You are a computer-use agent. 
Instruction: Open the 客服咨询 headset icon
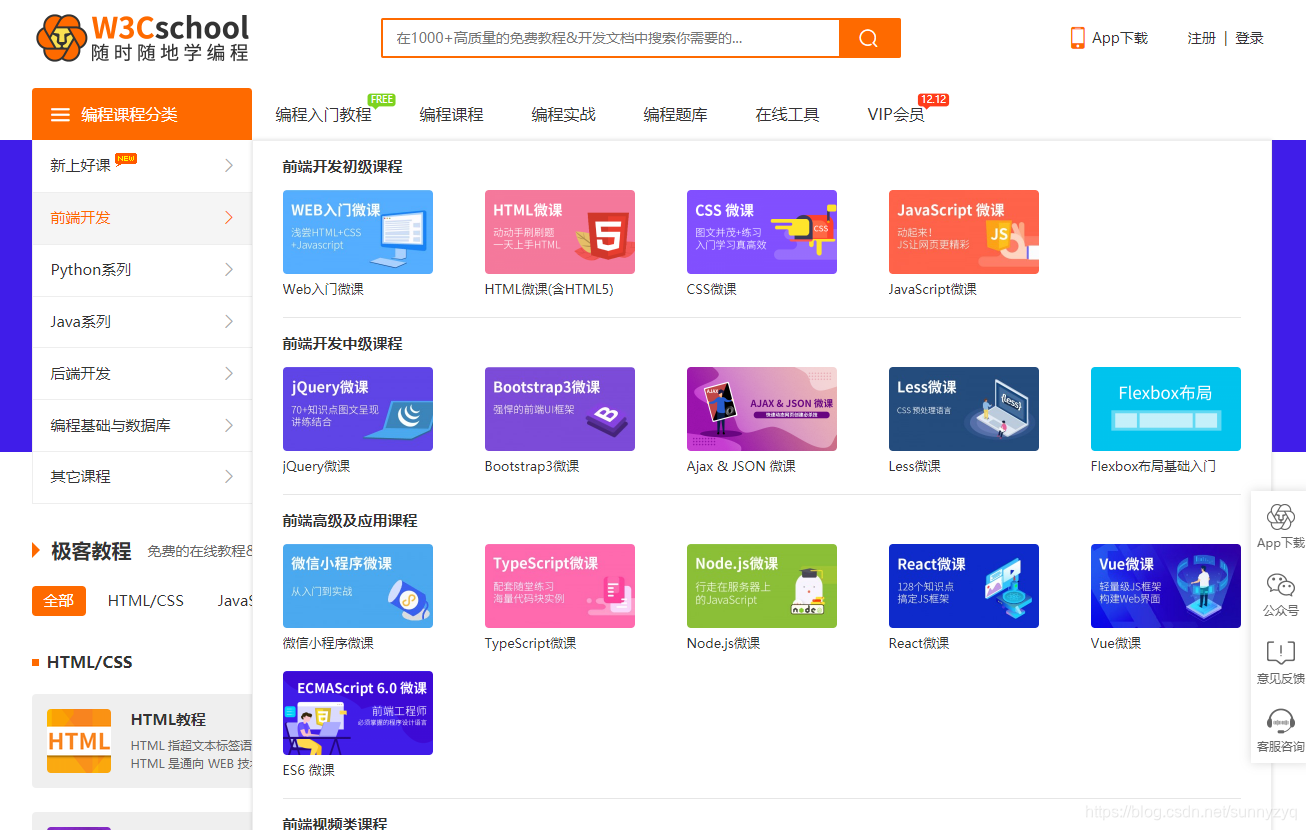1281,721
